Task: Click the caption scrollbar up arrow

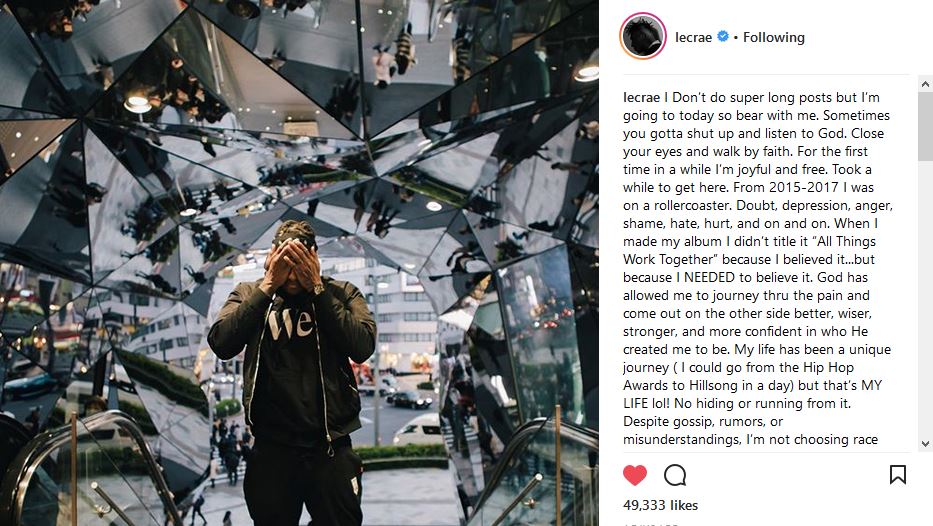Action: point(925,84)
